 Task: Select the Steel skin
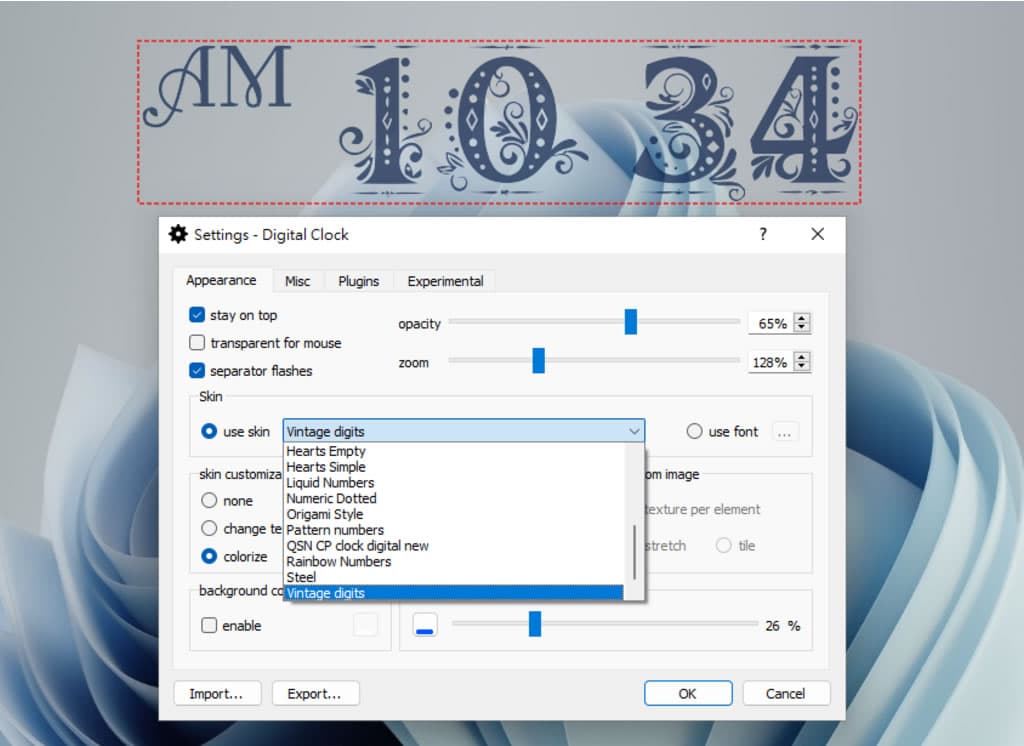coord(454,577)
